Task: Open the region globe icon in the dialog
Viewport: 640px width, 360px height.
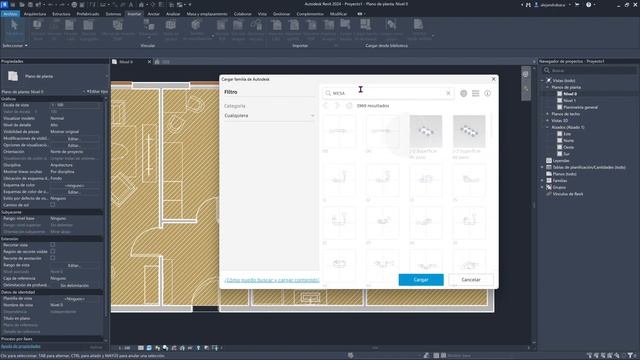Action: tap(463, 93)
